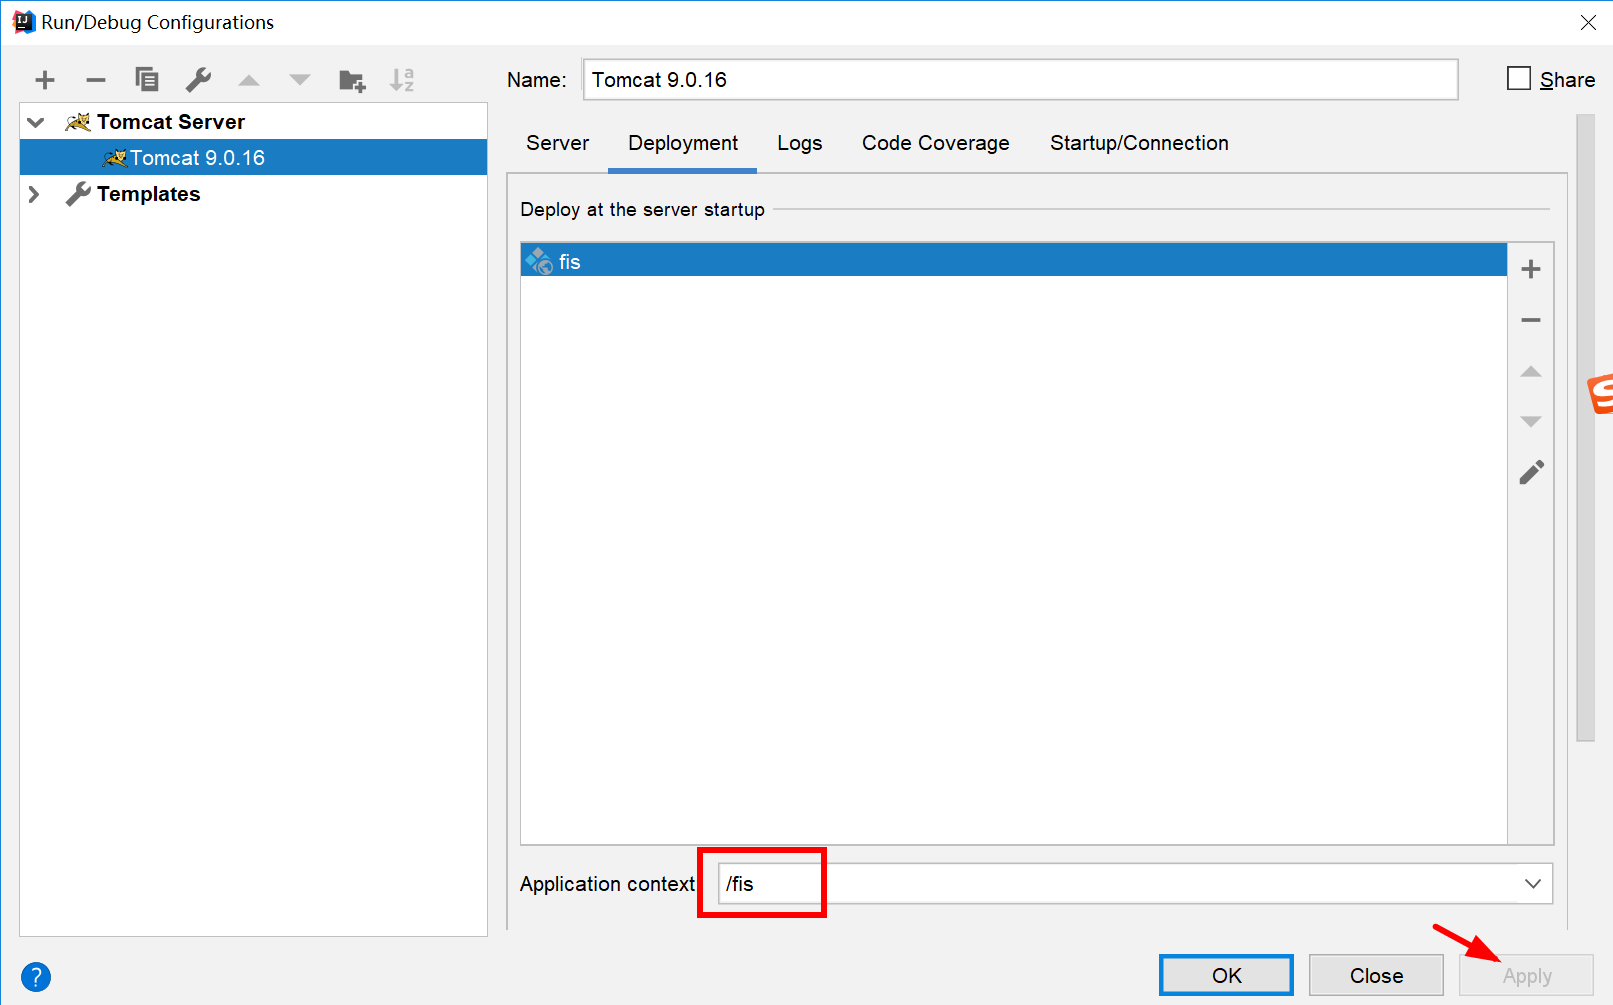1613x1005 pixels.
Task: Open the Application context dropdown arrow
Action: (1533, 884)
